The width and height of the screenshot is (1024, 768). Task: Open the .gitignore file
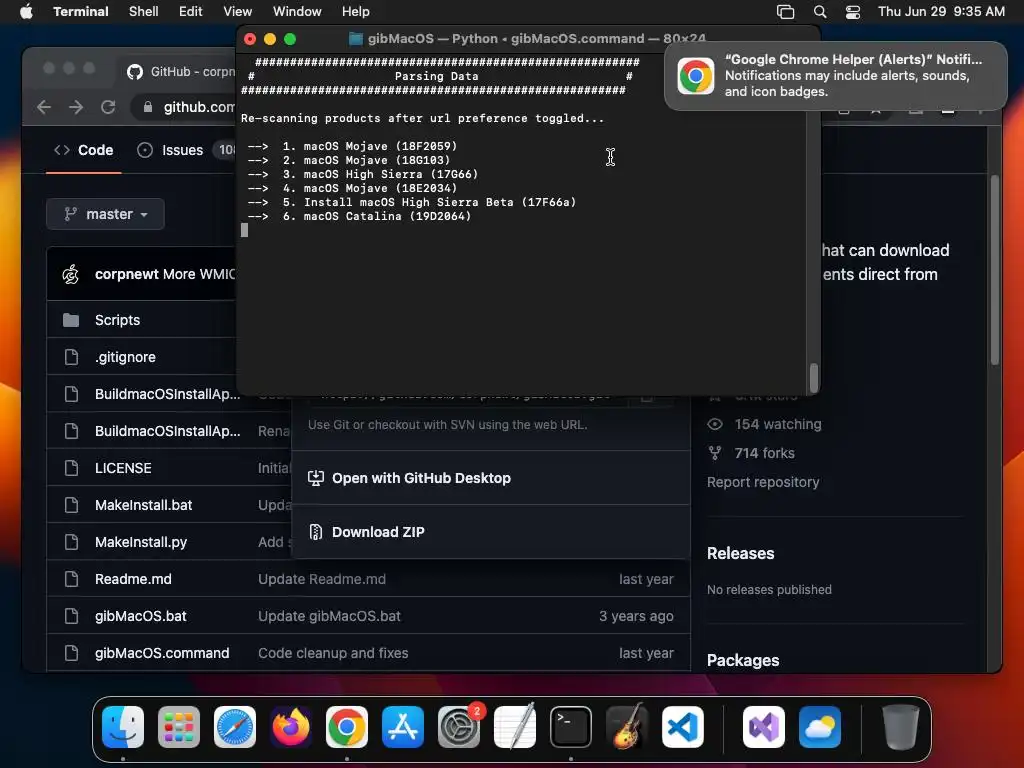pos(125,357)
